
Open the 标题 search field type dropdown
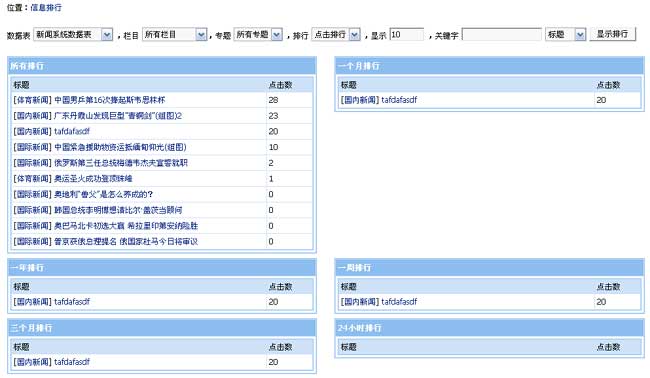point(565,34)
